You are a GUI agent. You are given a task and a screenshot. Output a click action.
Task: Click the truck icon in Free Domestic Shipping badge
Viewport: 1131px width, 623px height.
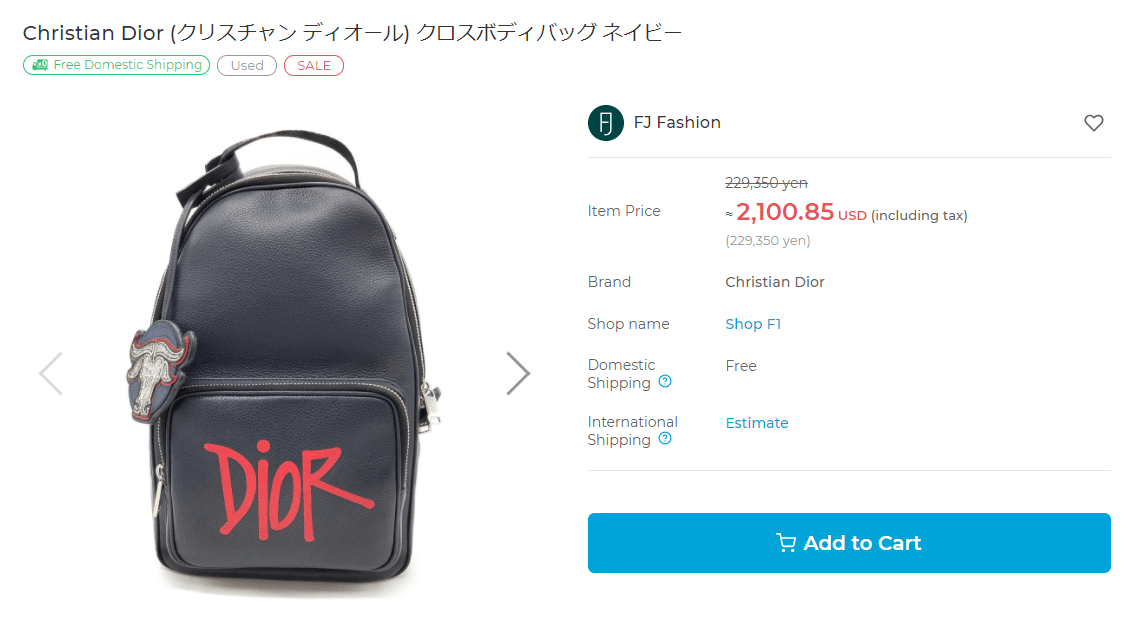[40, 65]
